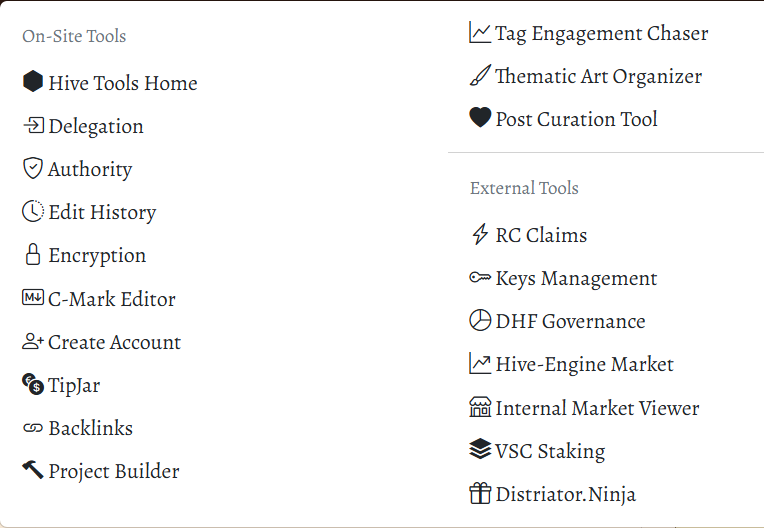Click the Distriator.Ninja gift icon
This screenshot has height=528, width=764.
tap(480, 493)
